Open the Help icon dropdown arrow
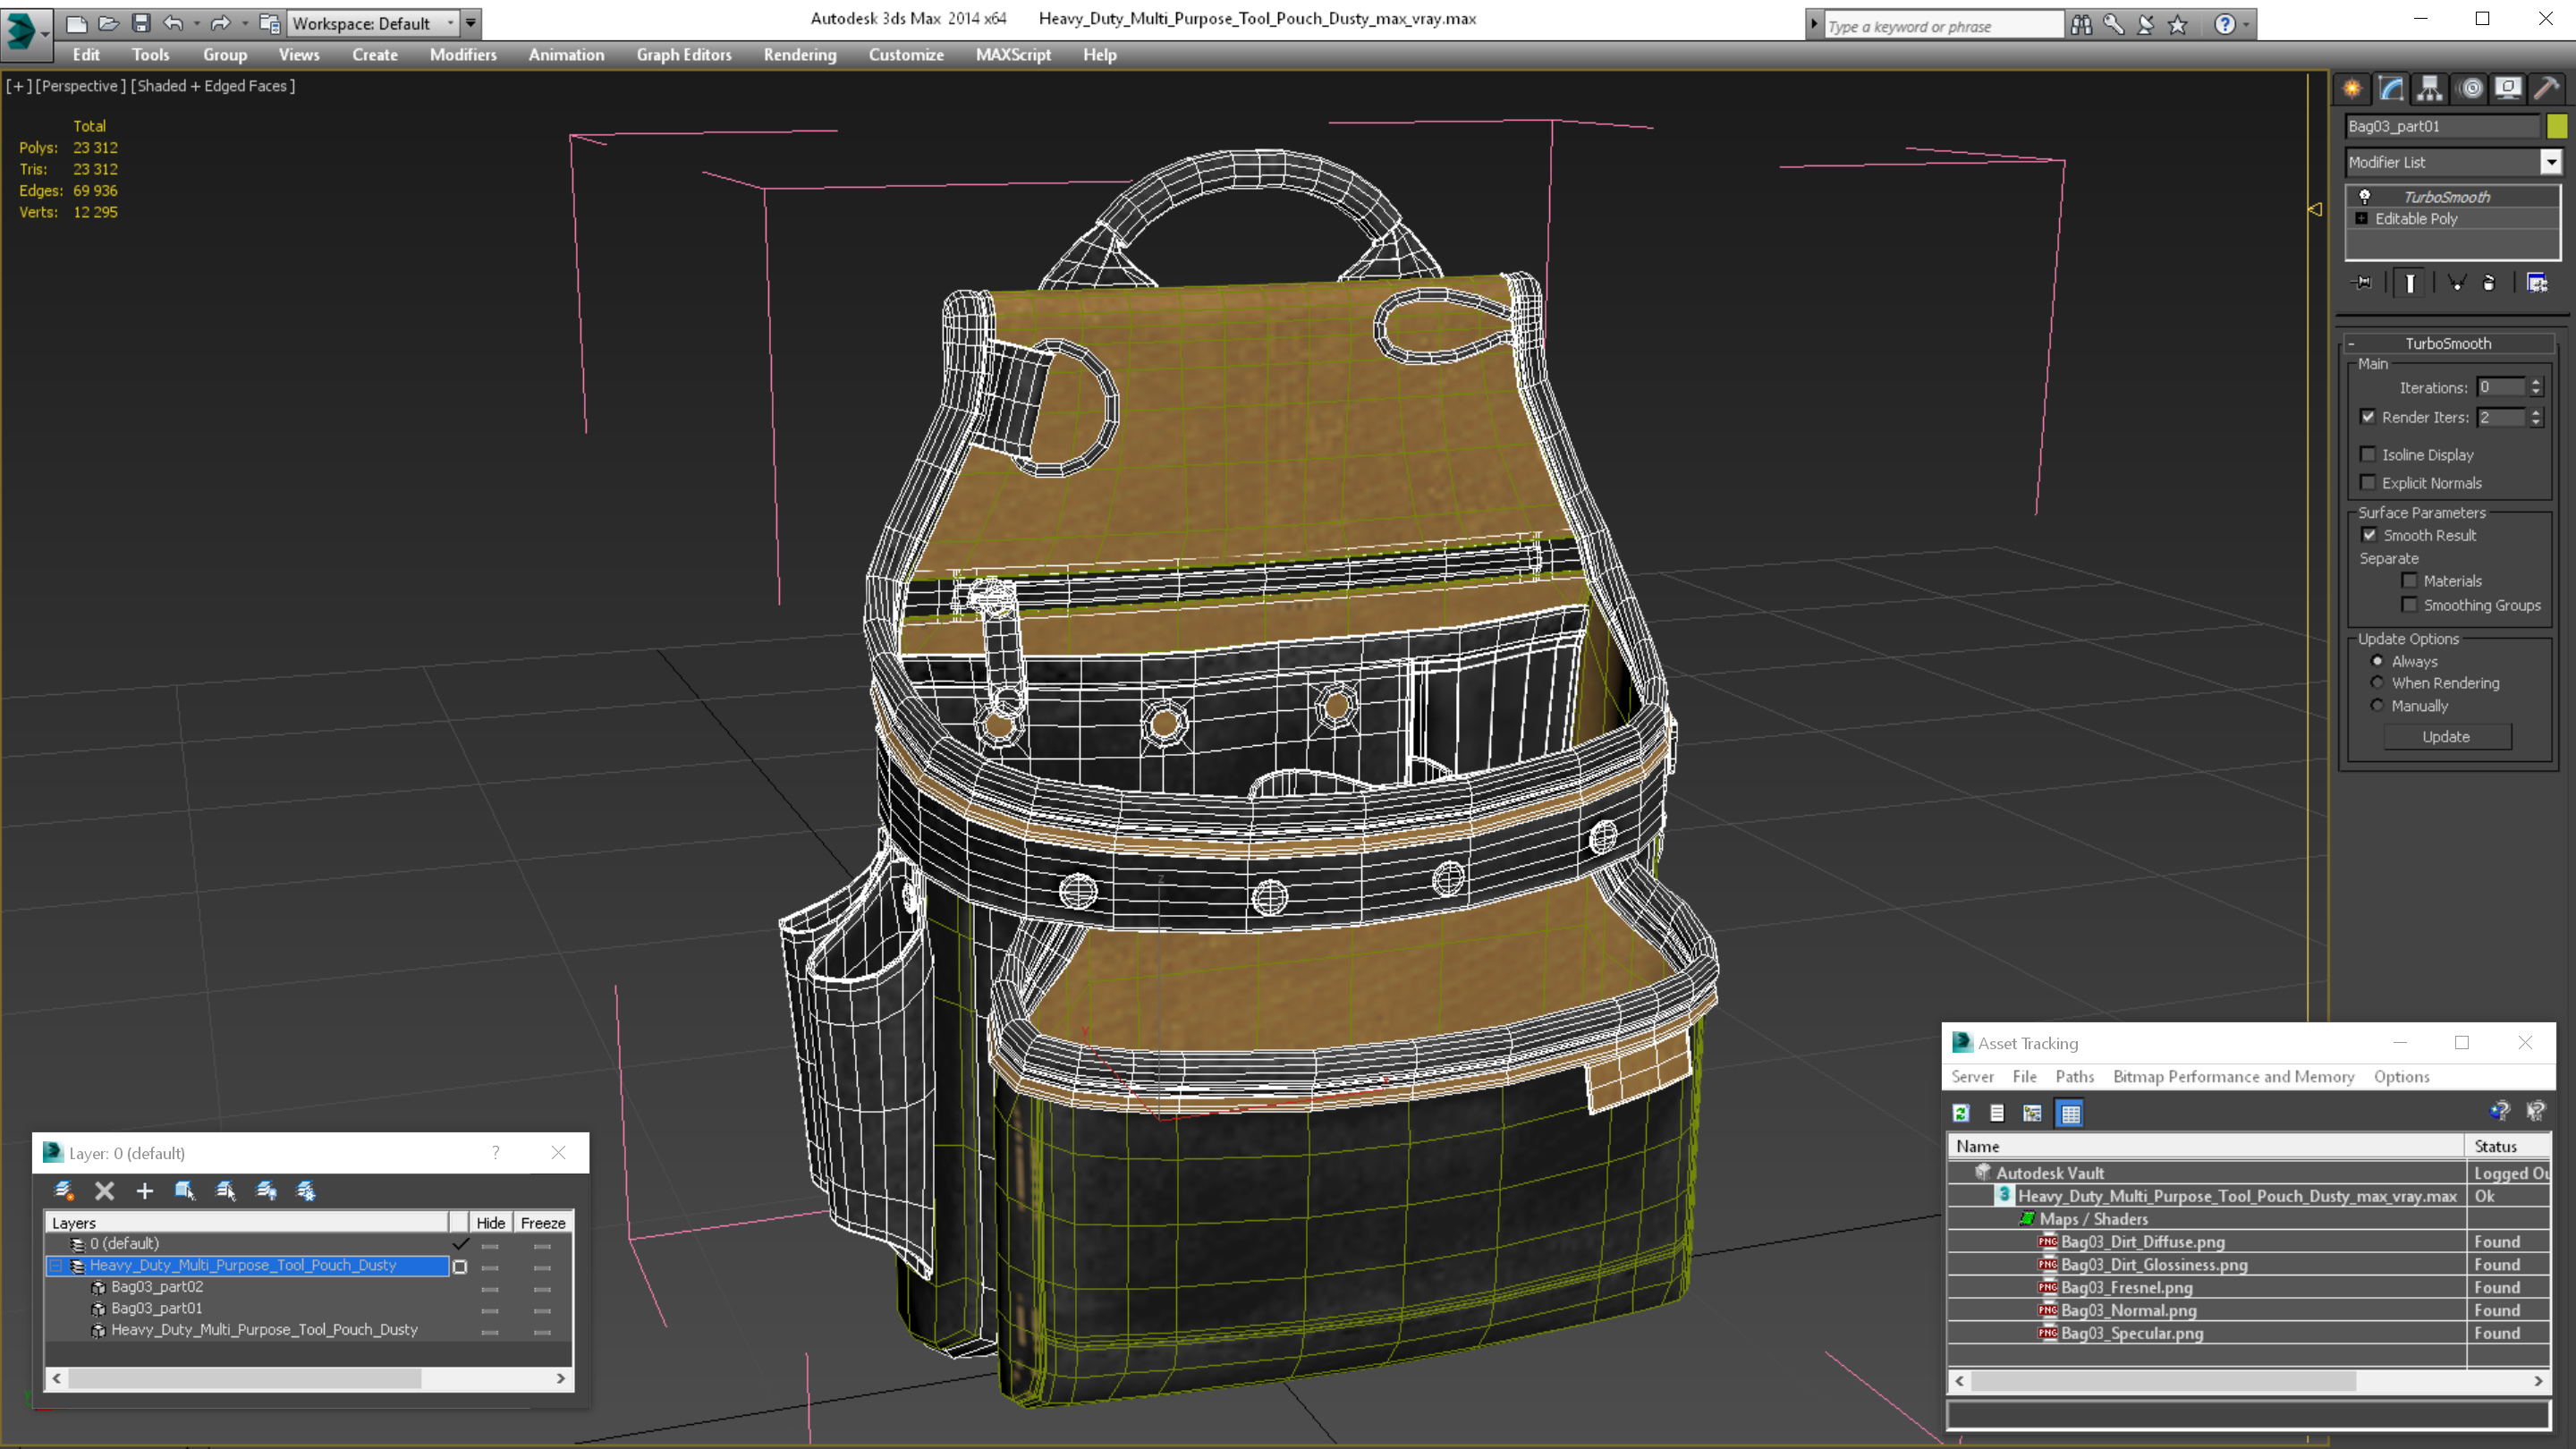 pyautogui.click(x=2247, y=24)
